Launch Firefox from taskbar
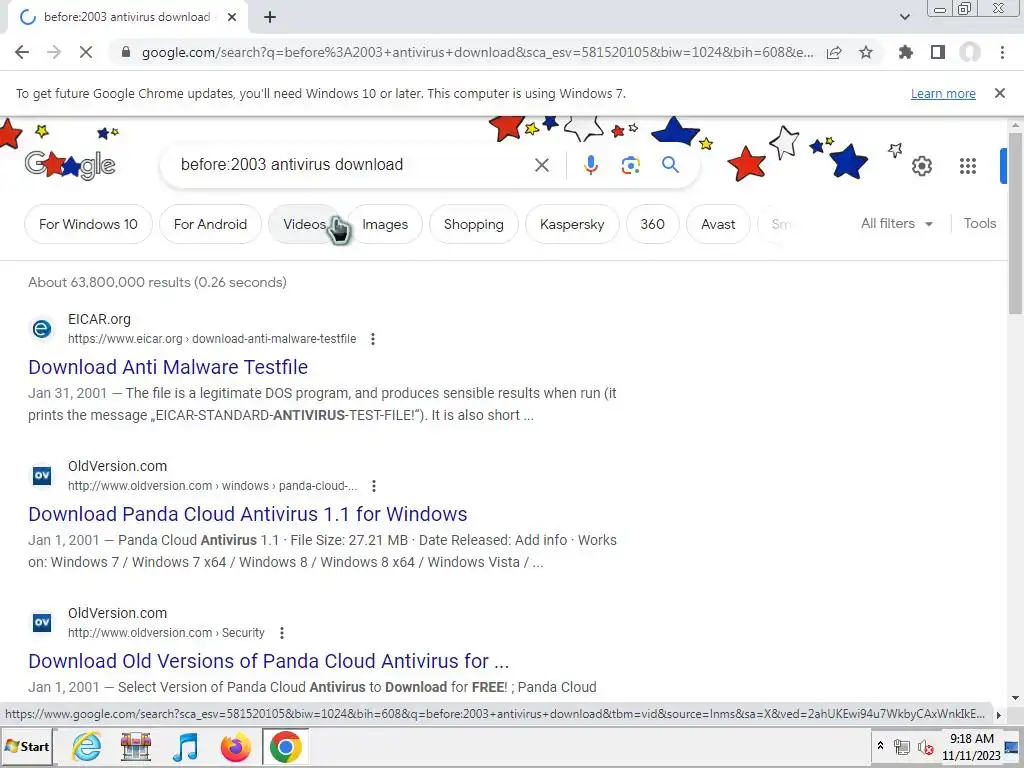This screenshot has height=768, width=1024. coord(235,746)
